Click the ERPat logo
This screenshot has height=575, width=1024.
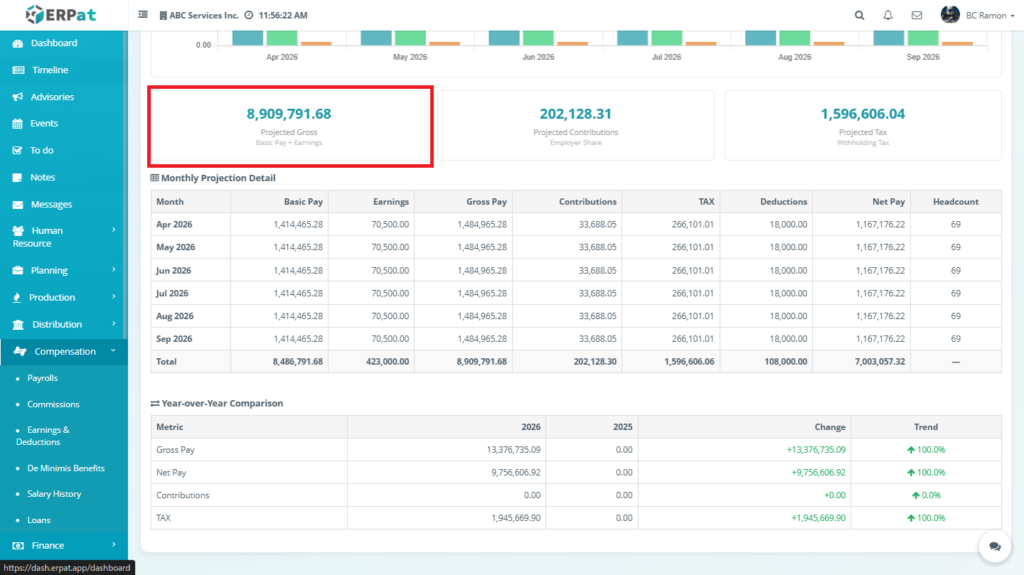click(63, 15)
